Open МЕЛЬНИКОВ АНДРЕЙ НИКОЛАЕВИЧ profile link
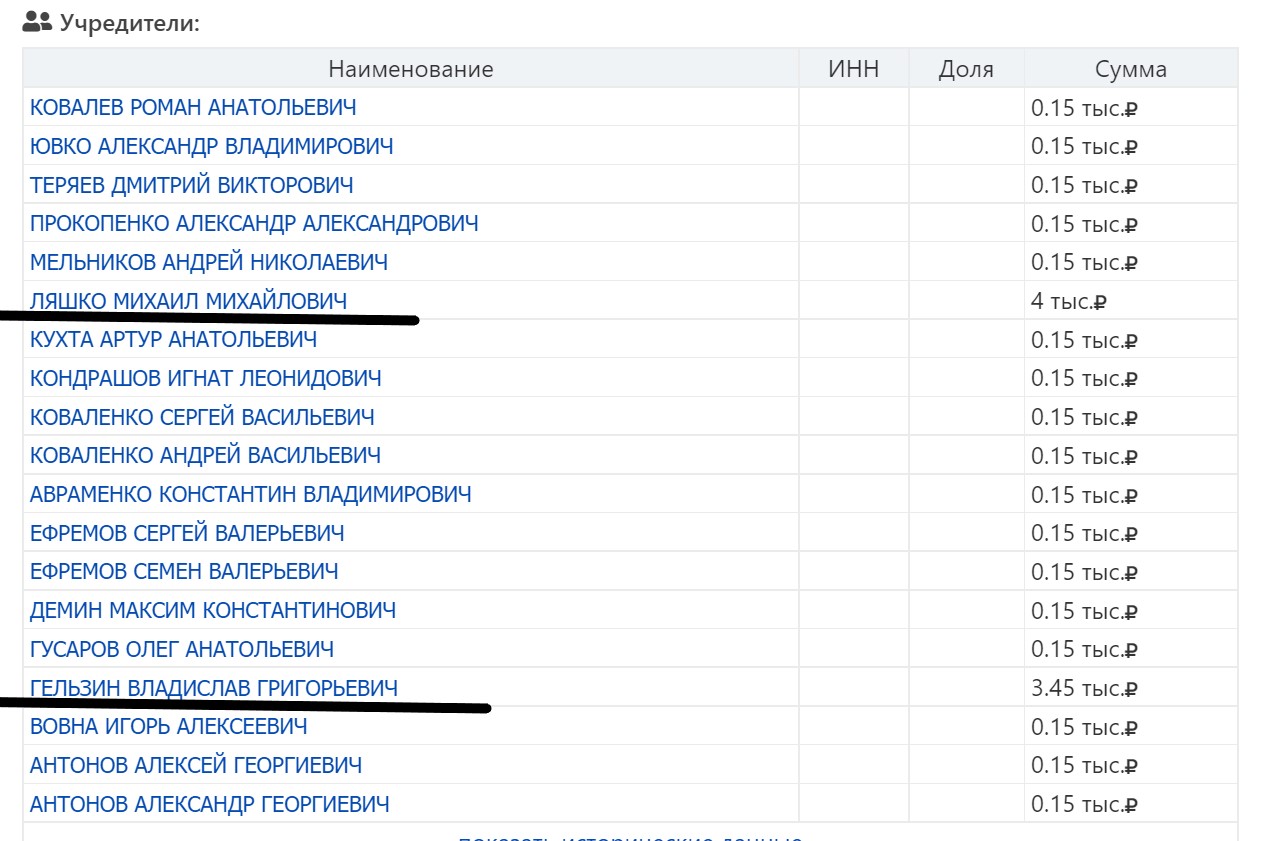Screen dimensions: 1262x841 [x=209, y=262]
